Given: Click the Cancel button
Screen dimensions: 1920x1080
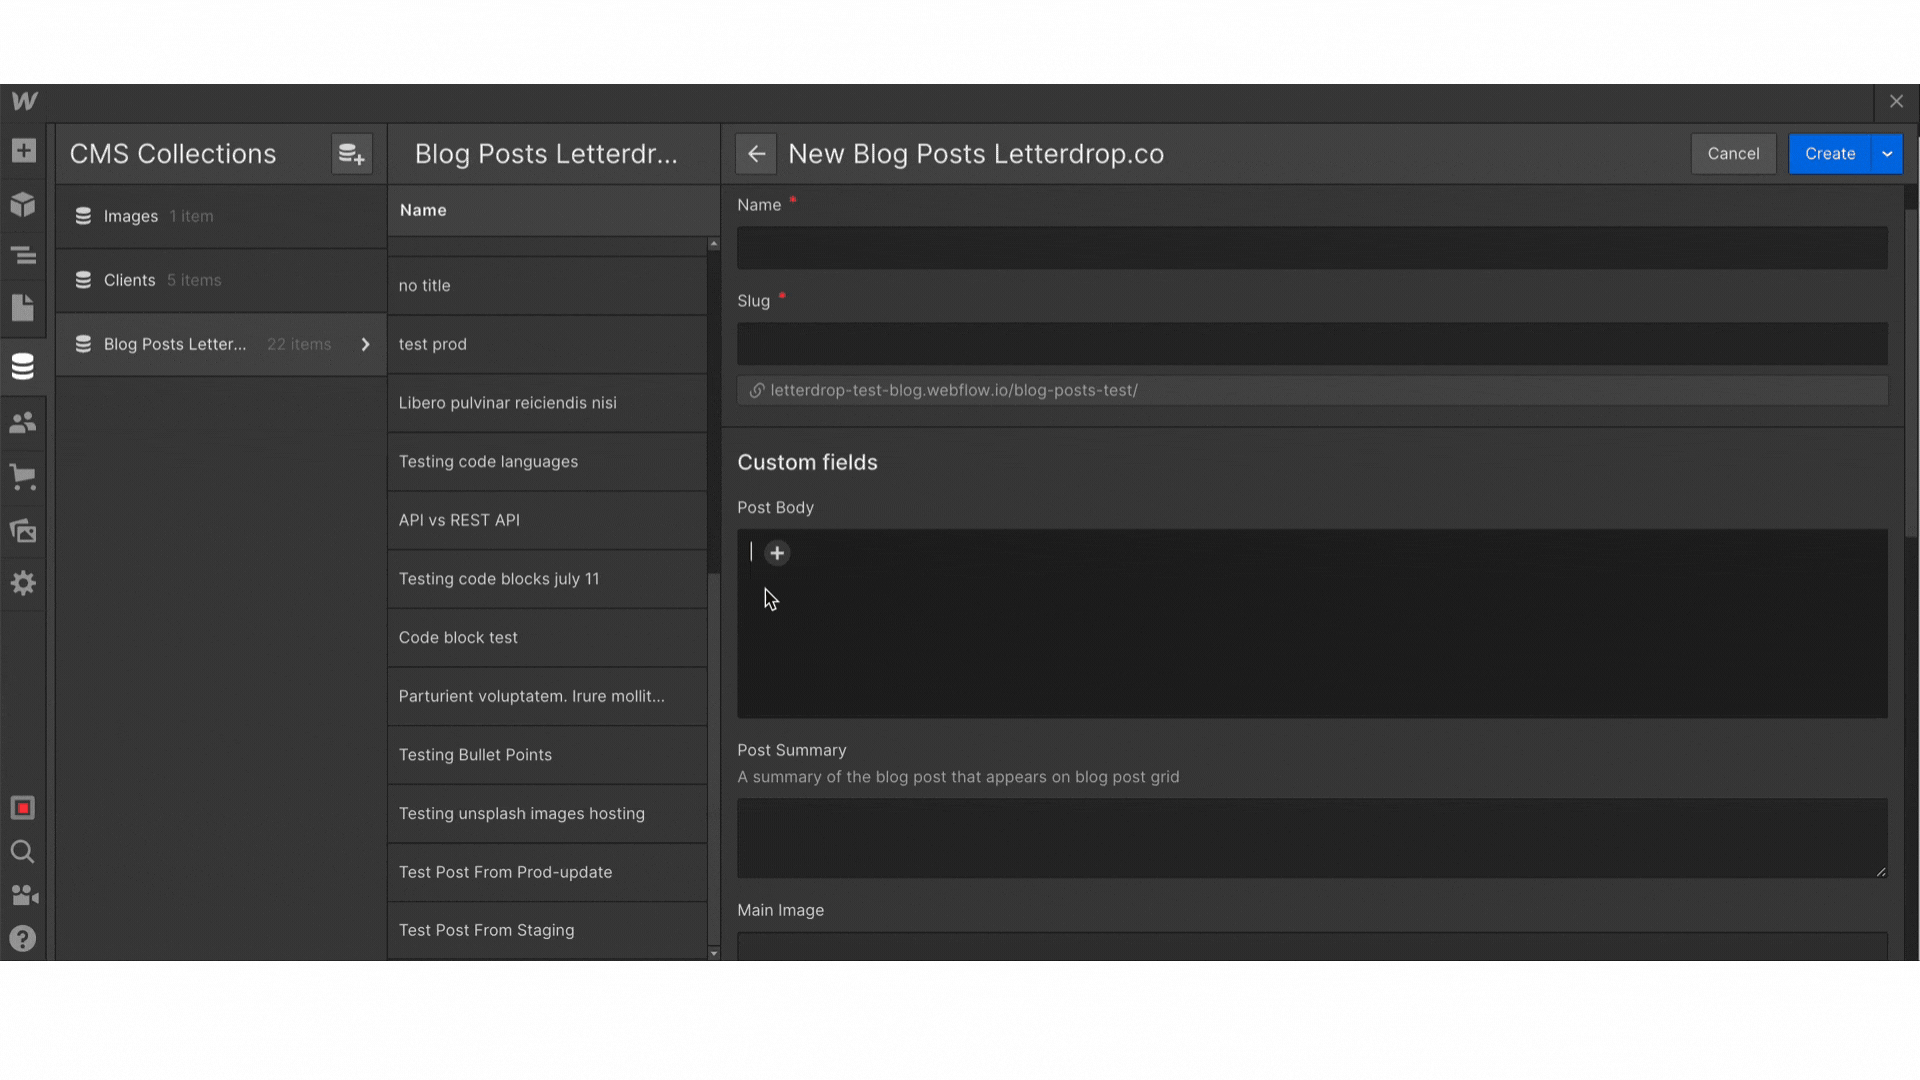Looking at the screenshot, I should pos(1733,154).
